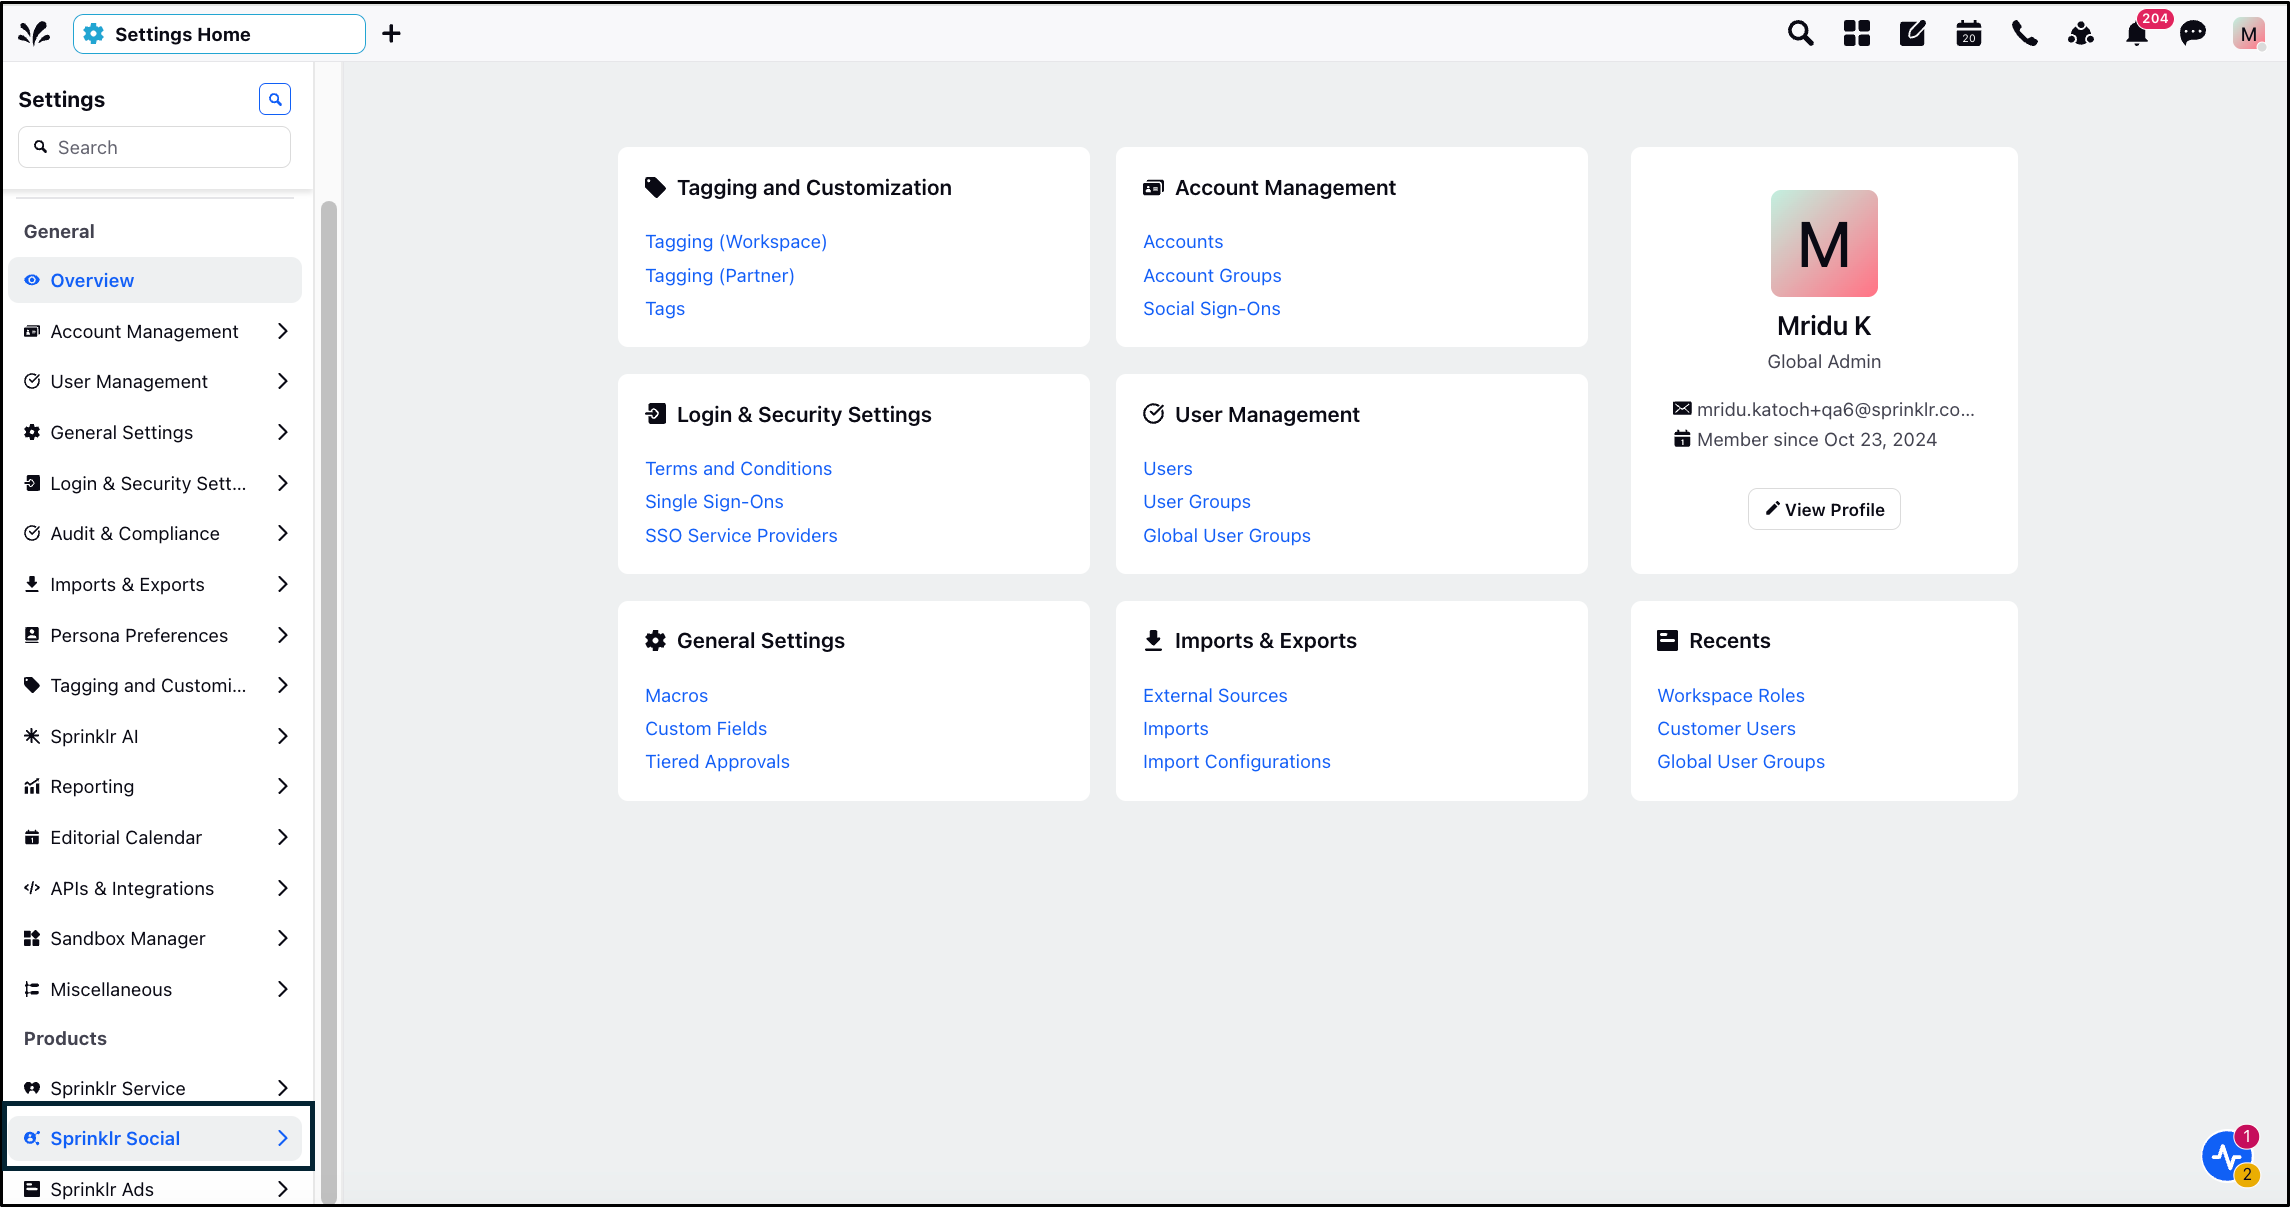Expand Login & Security Settings chevron
This screenshot has width=2290, height=1208.
point(283,483)
